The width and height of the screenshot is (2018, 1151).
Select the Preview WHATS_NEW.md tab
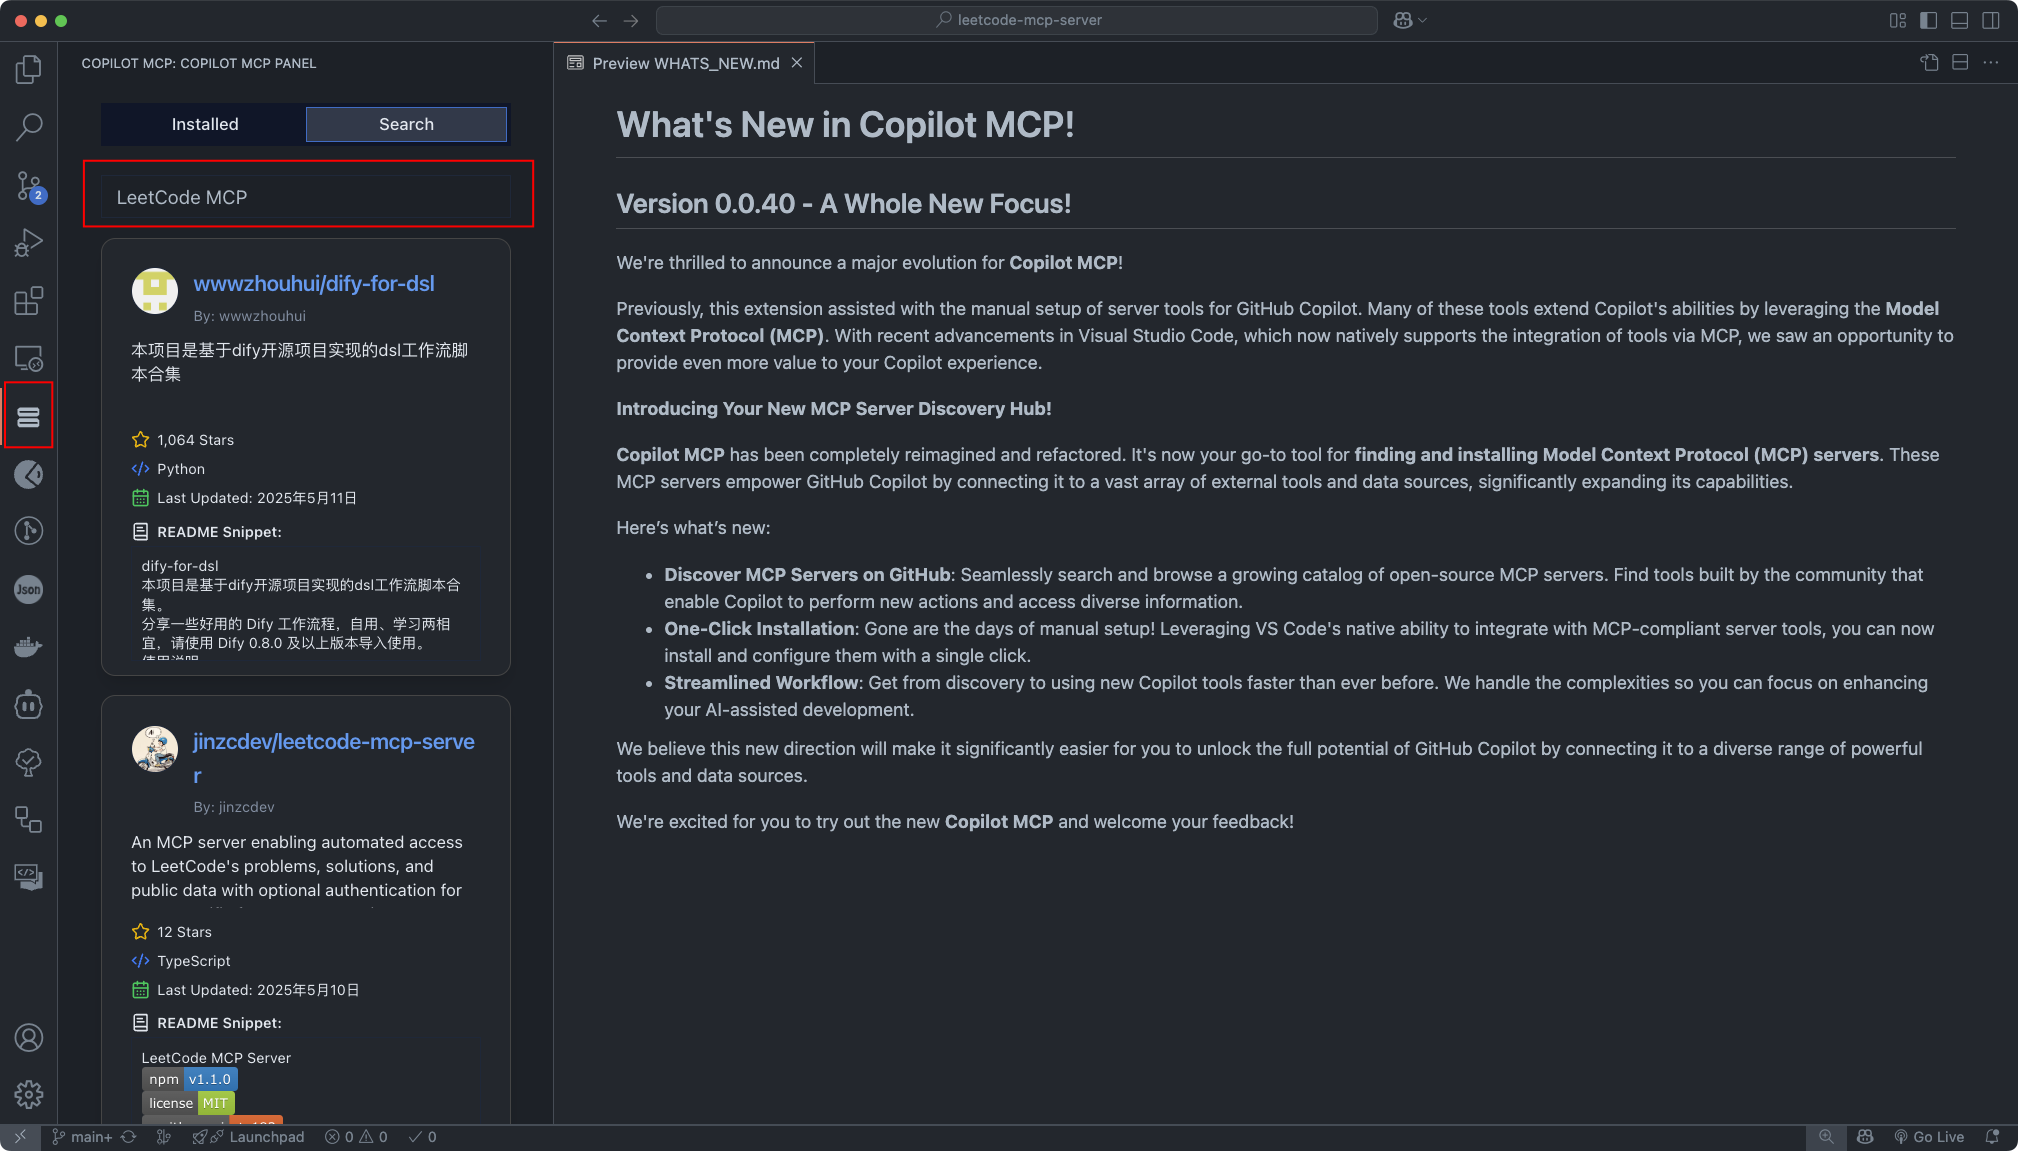[x=684, y=62]
